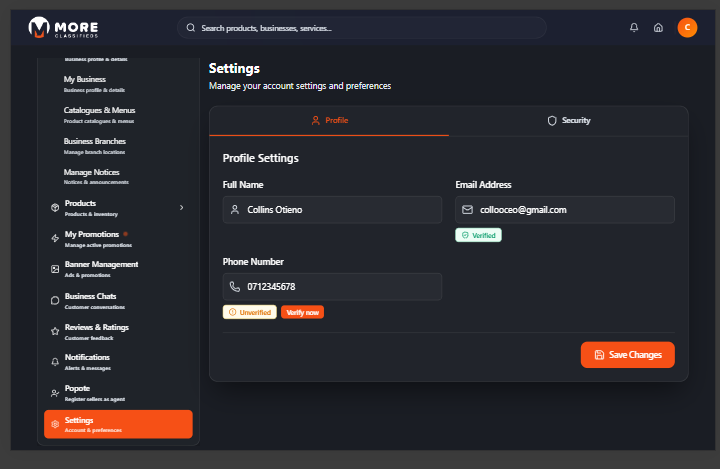This screenshot has height=469, width=720.
Task: Click the Reviews & Ratings star icon
Action: [55, 331]
